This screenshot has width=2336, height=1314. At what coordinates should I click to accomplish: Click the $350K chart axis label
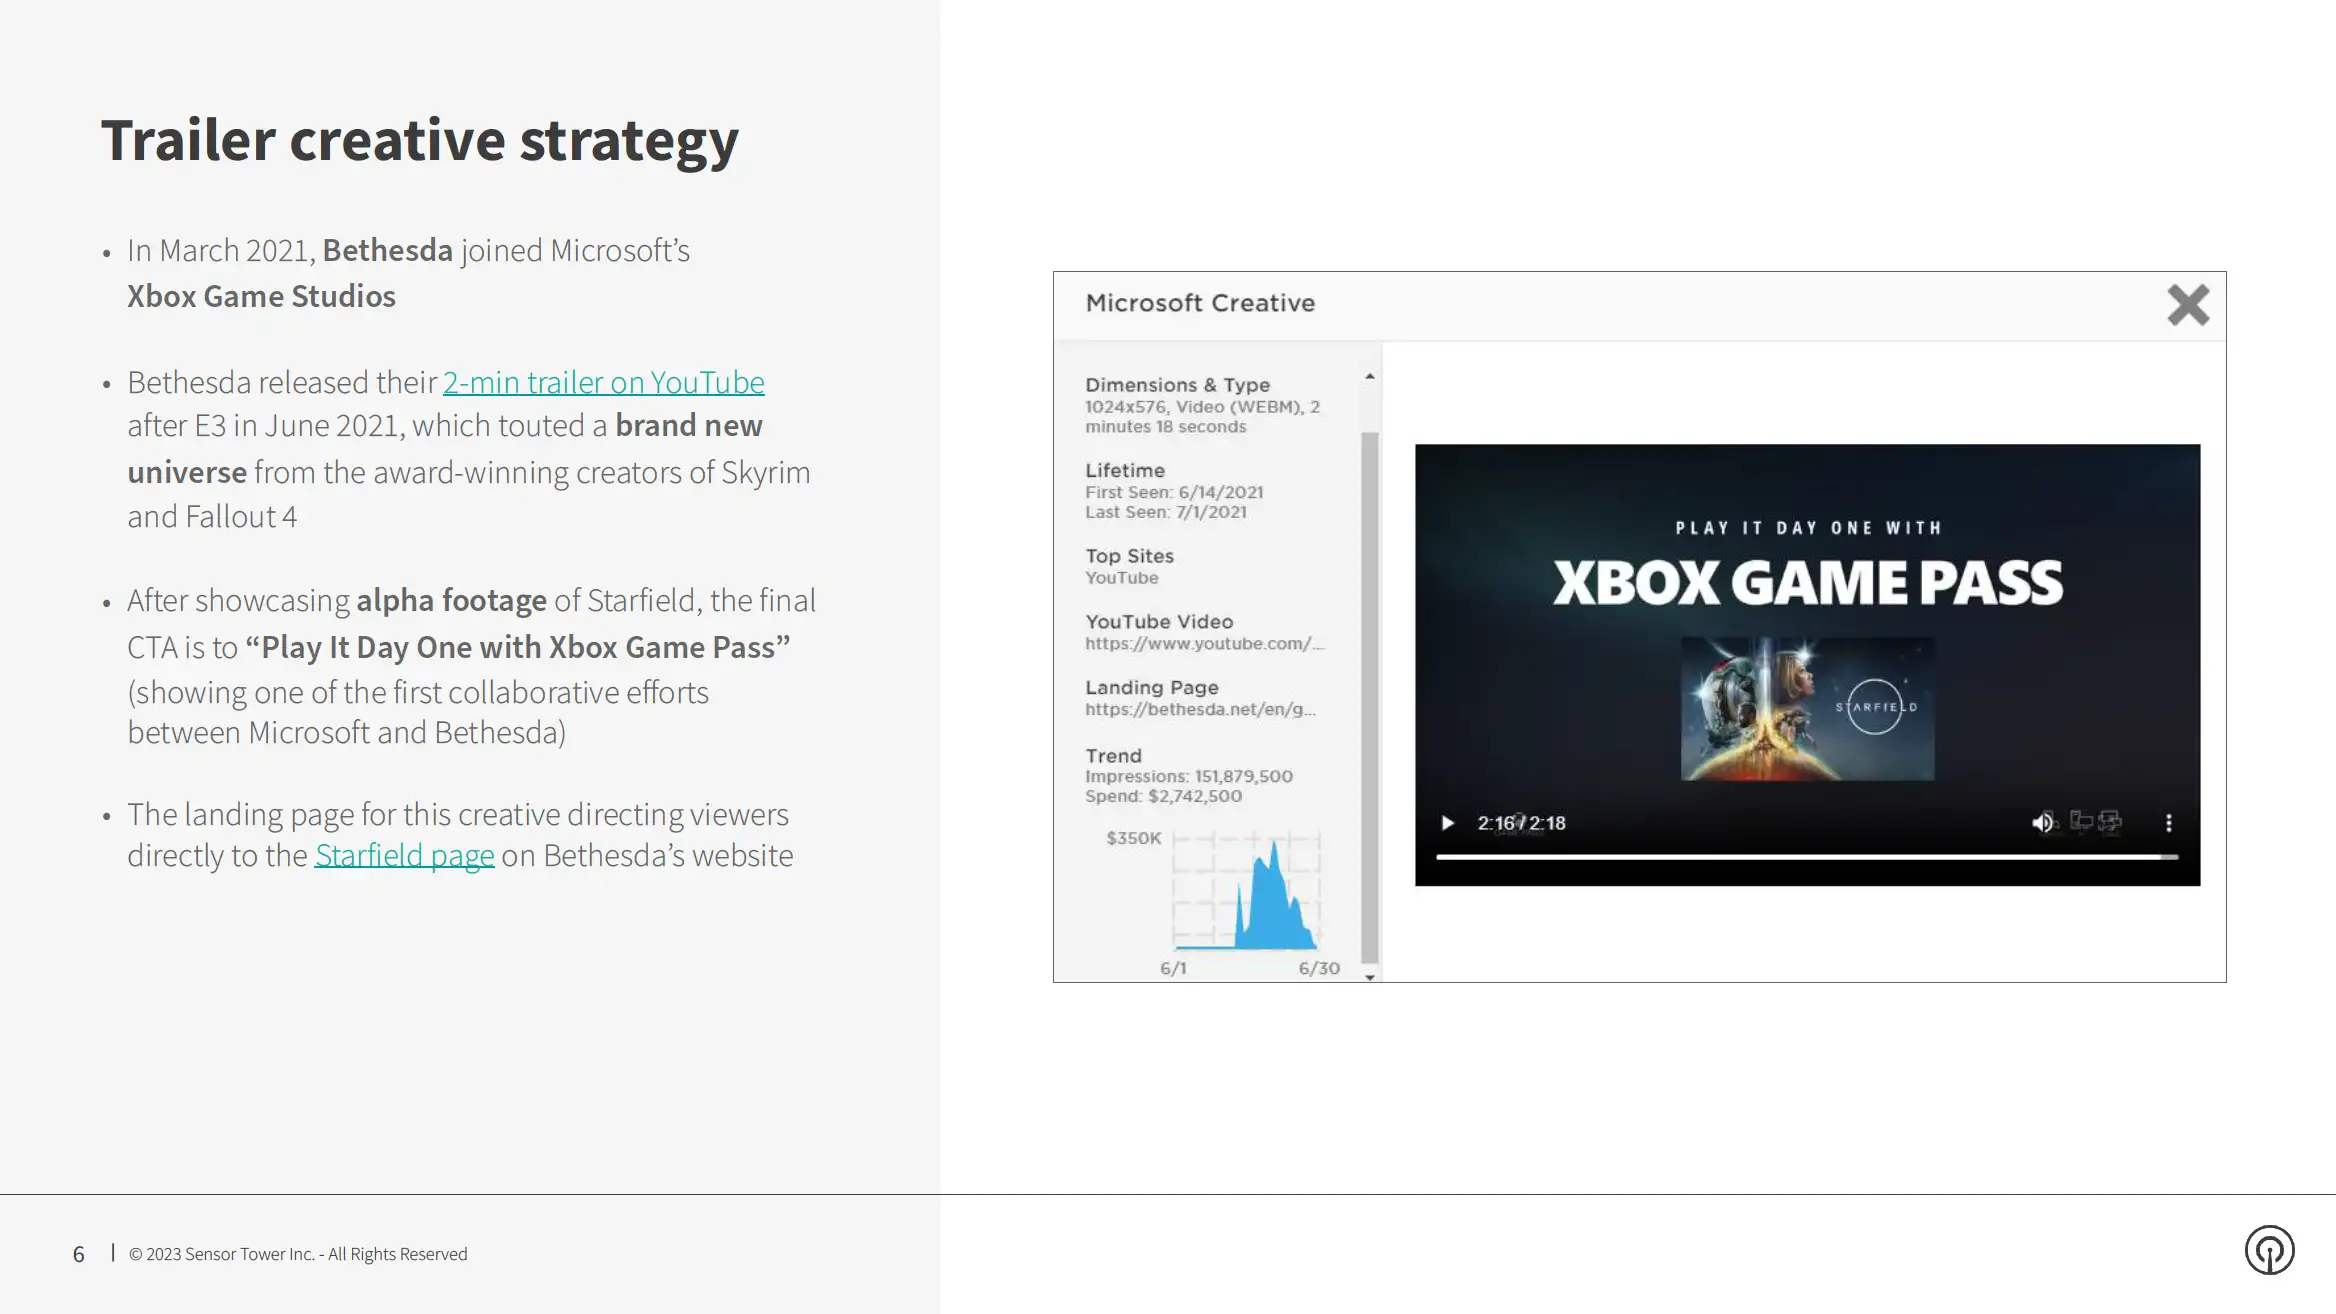pos(1134,838)
